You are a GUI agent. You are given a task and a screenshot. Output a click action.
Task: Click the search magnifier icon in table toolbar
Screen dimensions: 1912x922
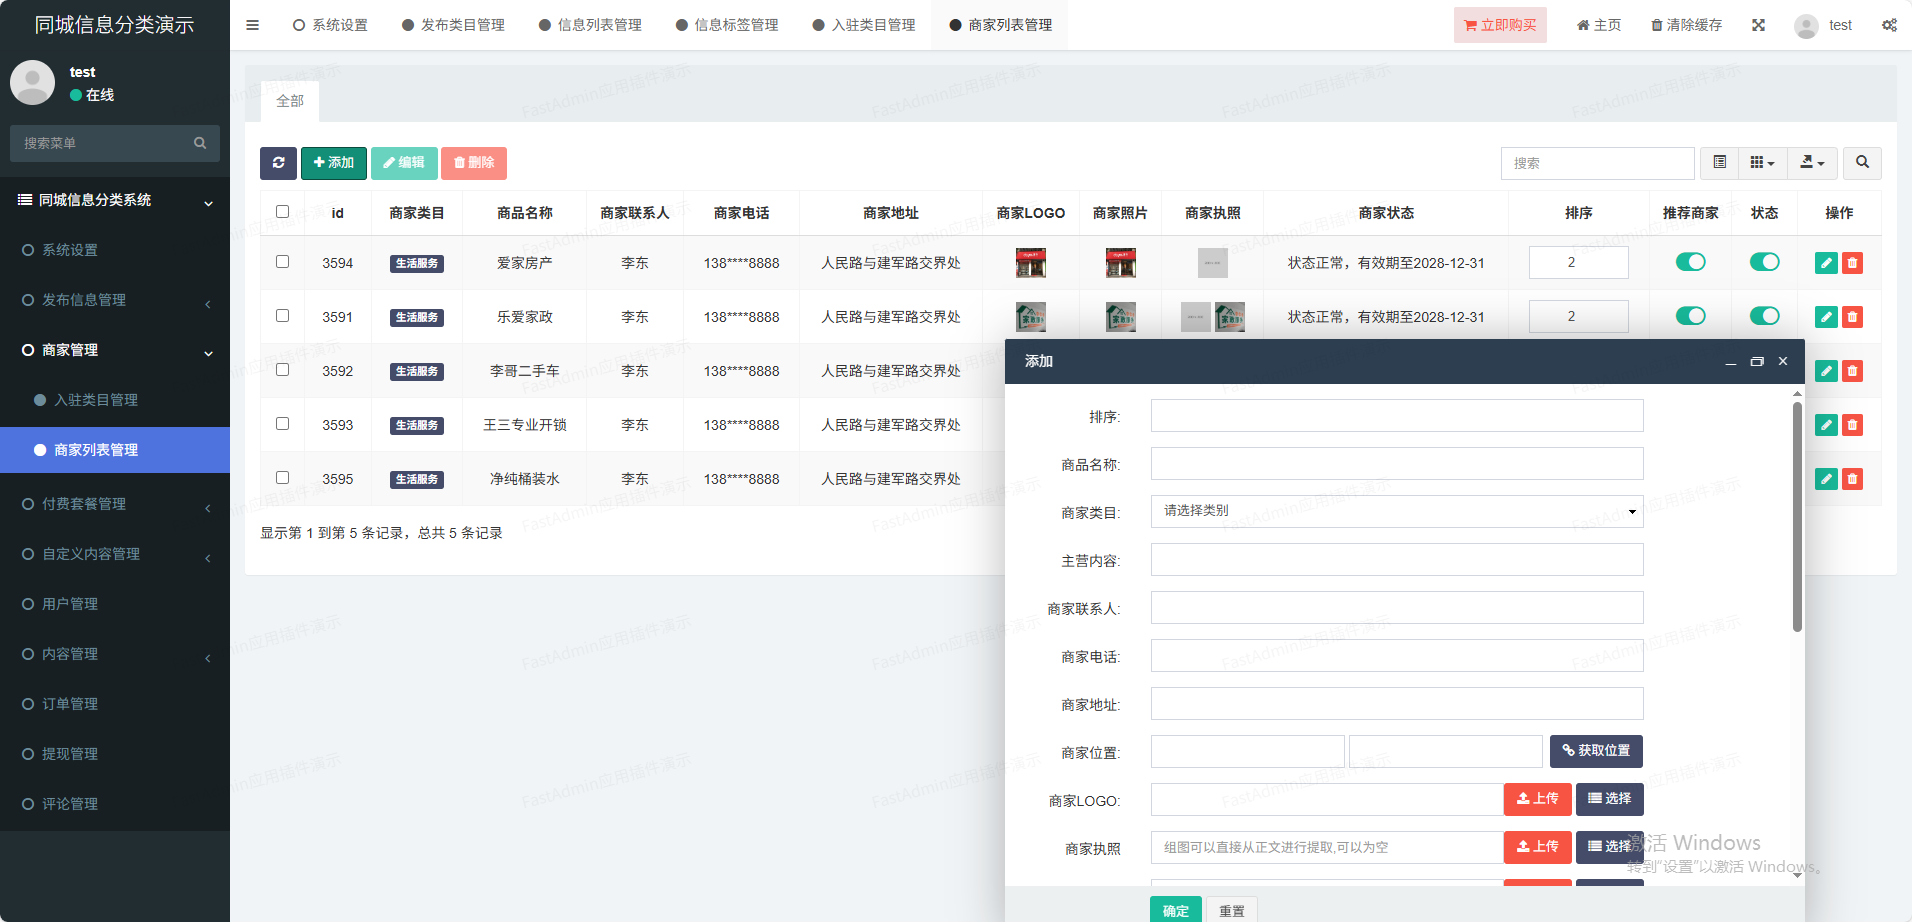(x=1861, y=163)
